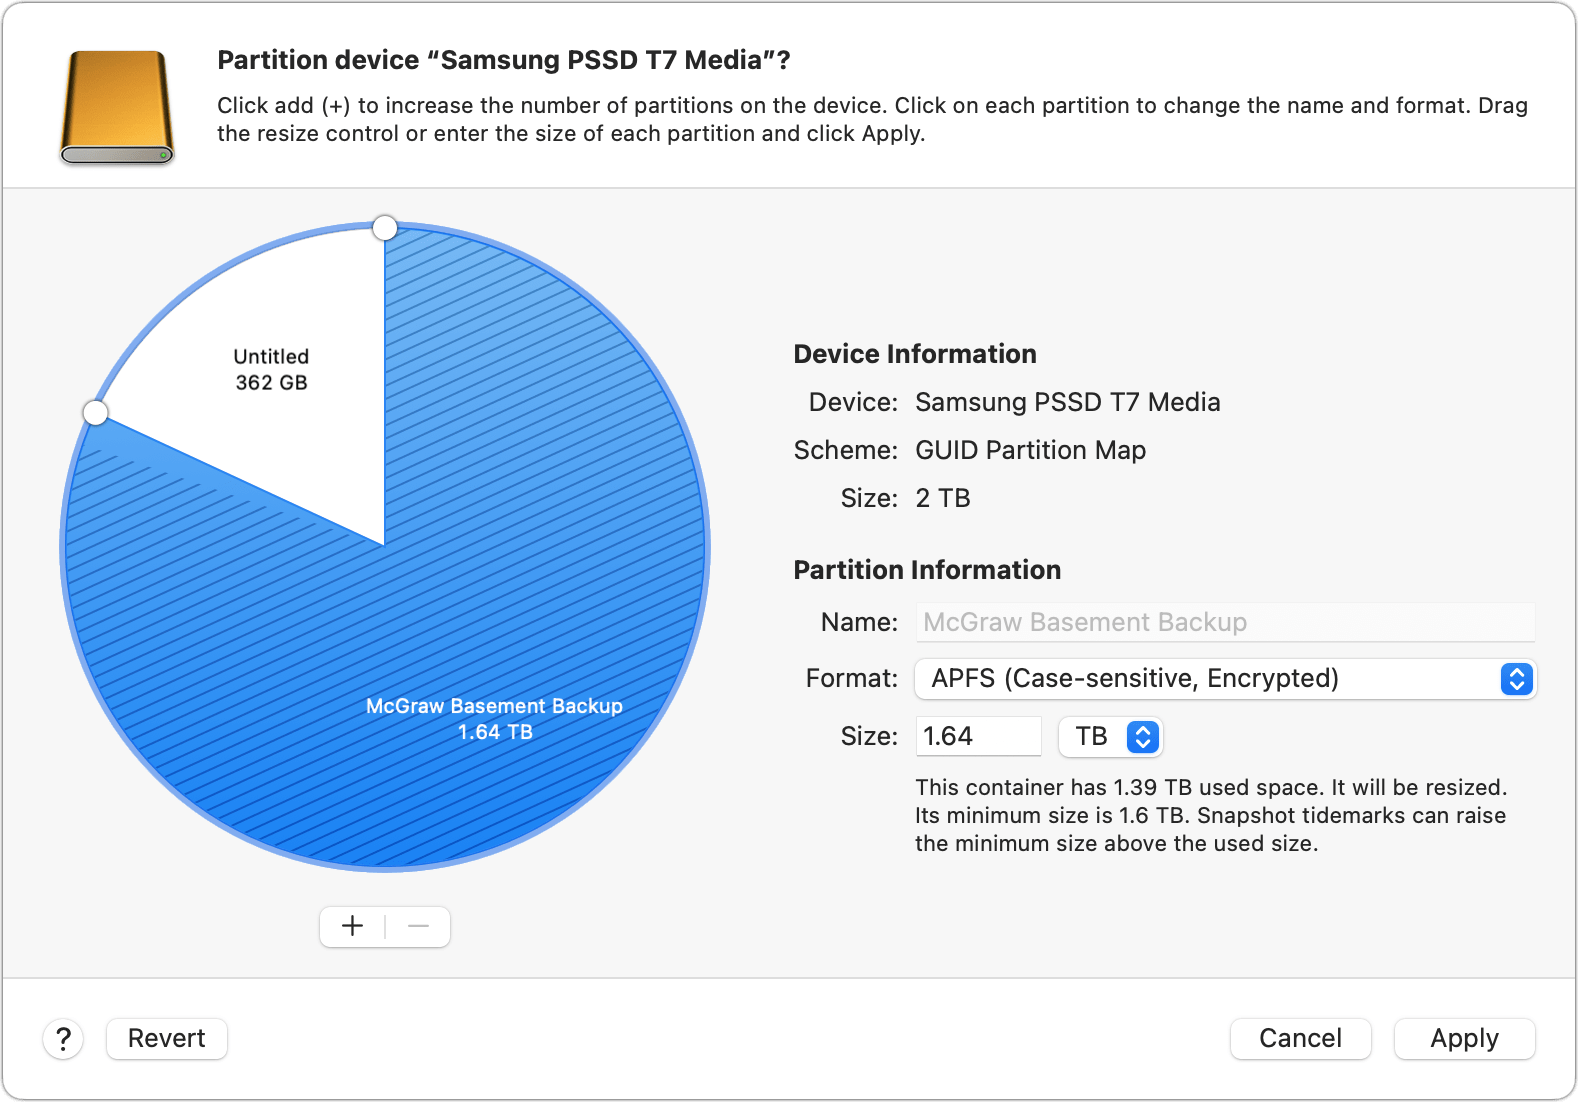Open the size unit TB dropdown
Viewport: 1578px width, 1102px height.
(x=1110, y=736)
